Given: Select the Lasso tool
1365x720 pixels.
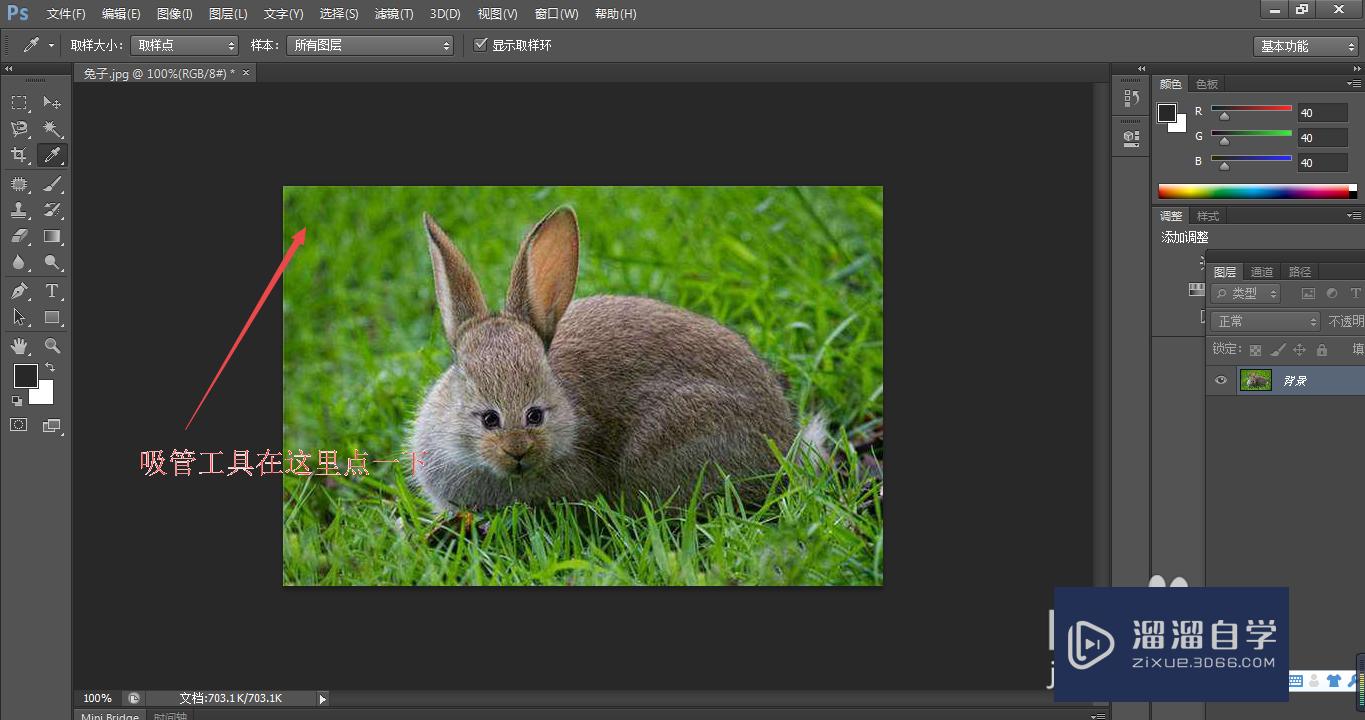Looking at the screenshot, I should pos(19,129).
